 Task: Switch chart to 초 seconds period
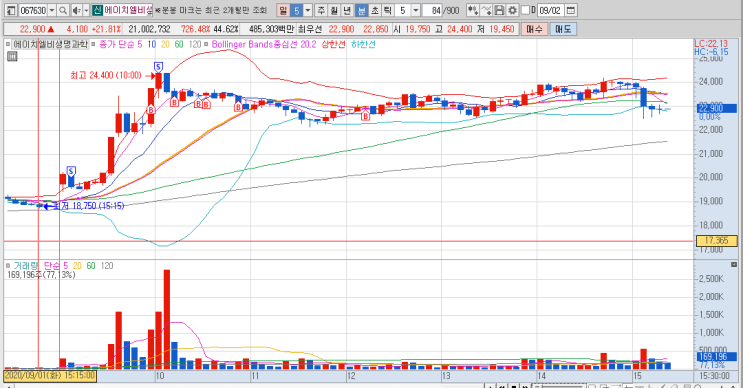pos(374,10)
